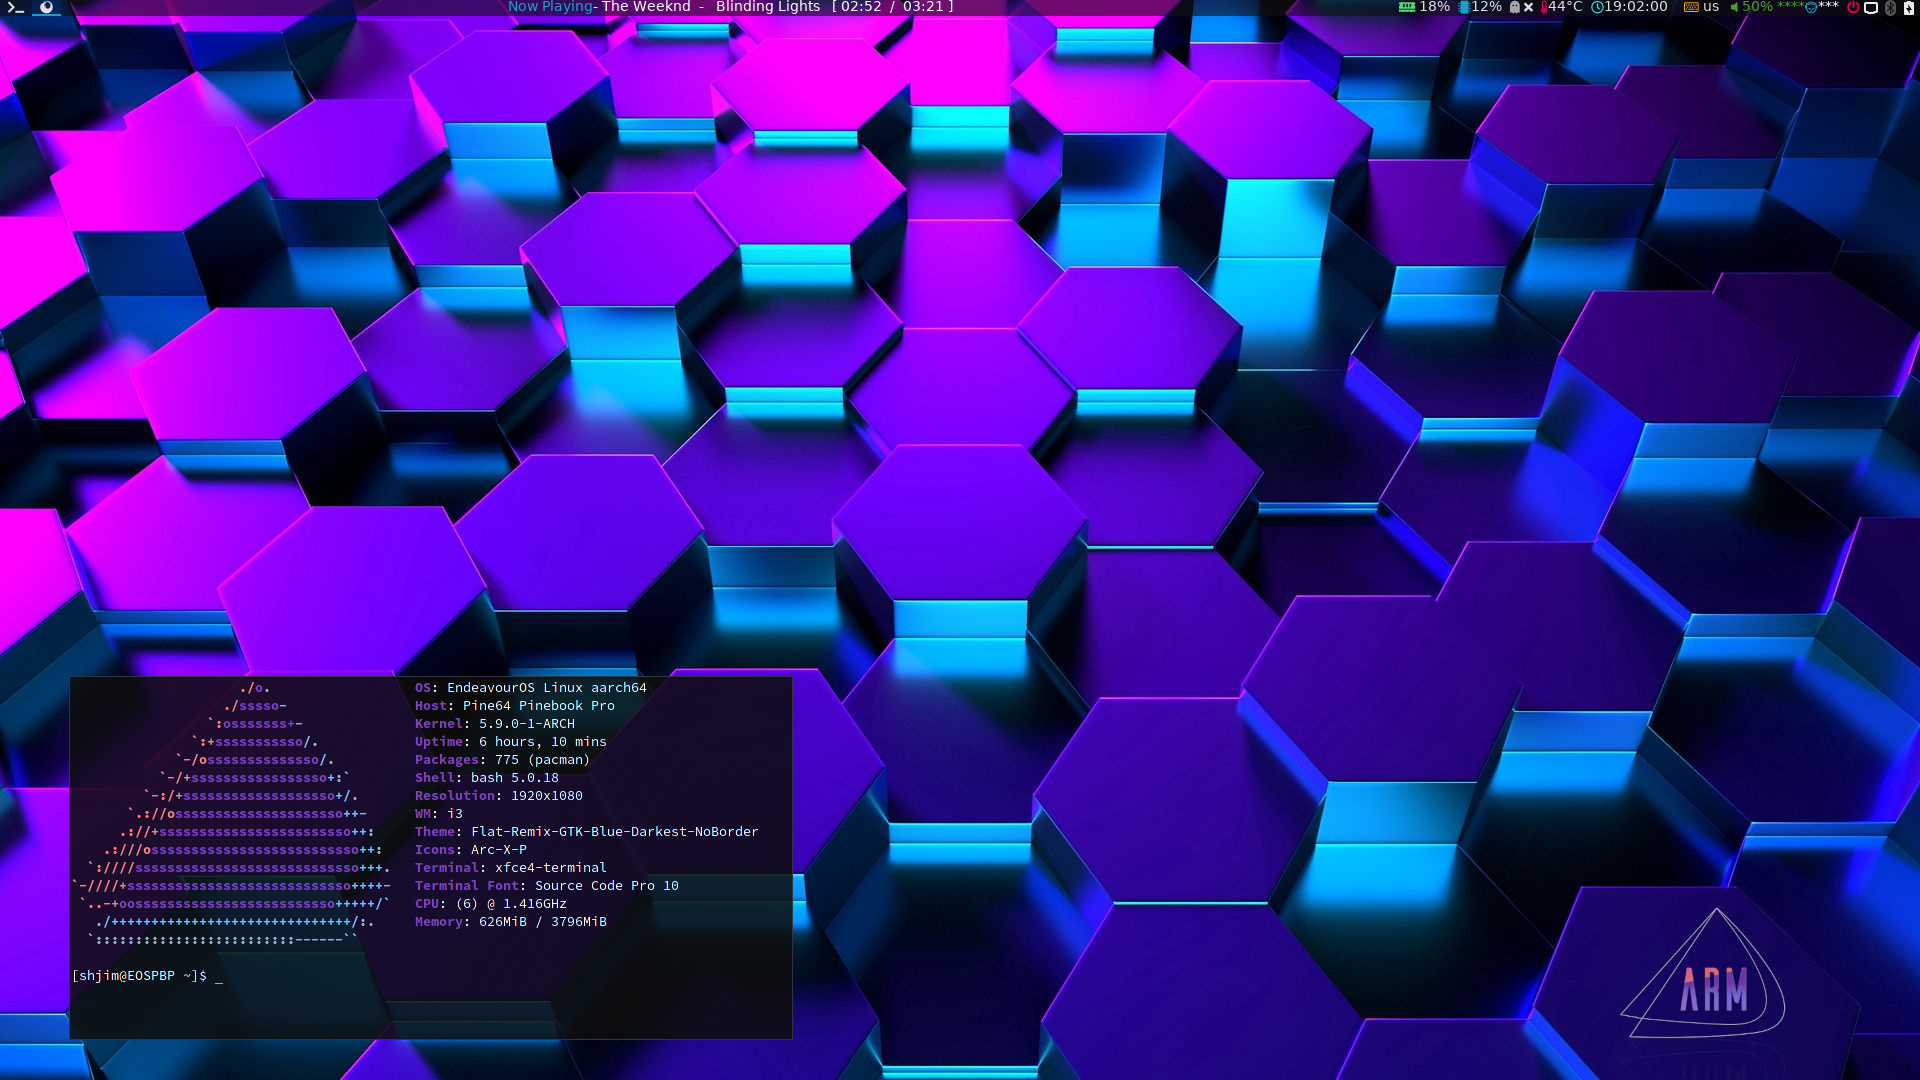Click the 'CPU: (6) @ 1.416GHz' line

coord(491,904)
